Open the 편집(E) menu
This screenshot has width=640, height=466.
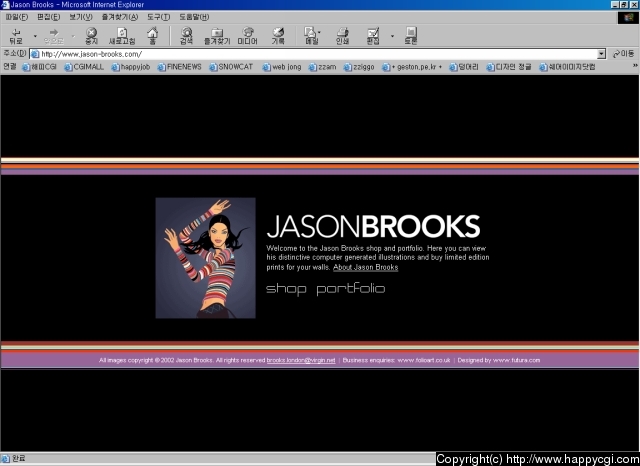(x=49, y=17)
